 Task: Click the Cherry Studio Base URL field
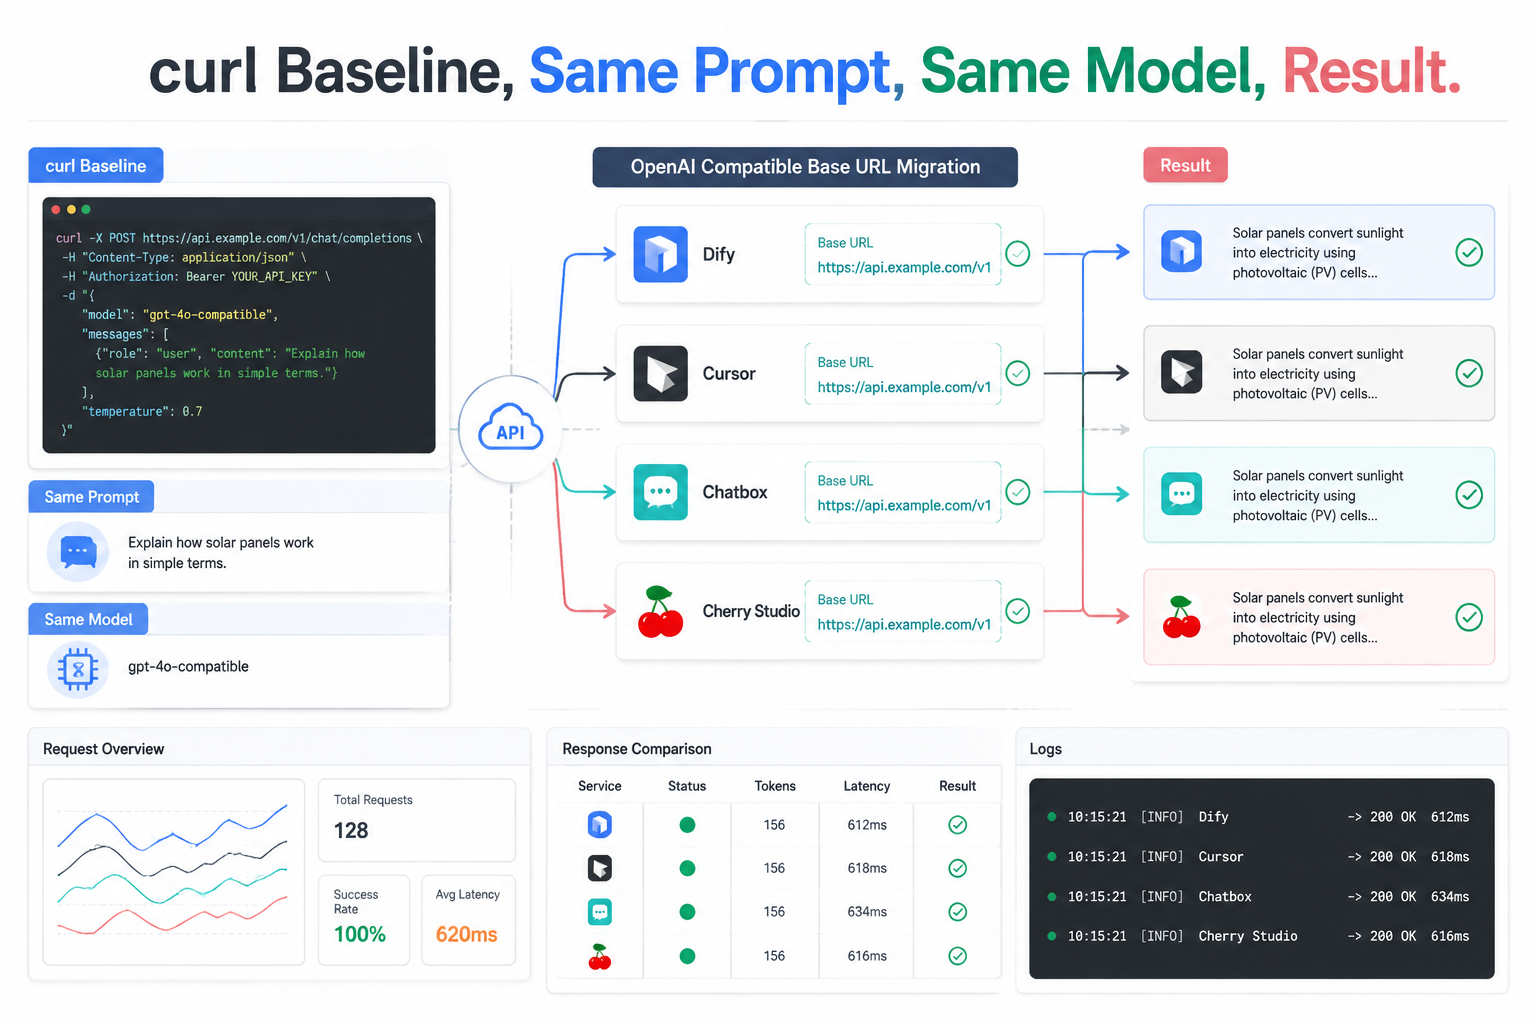[x=903, y=612]
